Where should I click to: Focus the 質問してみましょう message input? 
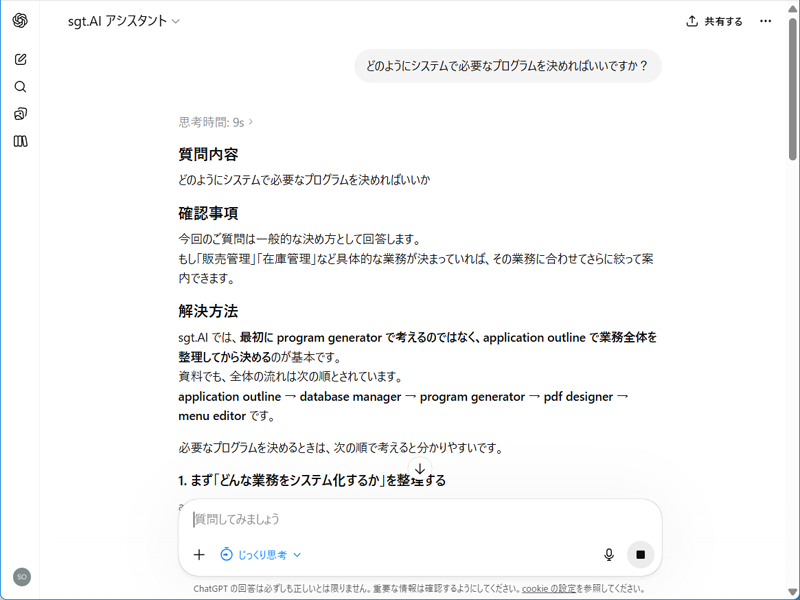pos(420,519)
